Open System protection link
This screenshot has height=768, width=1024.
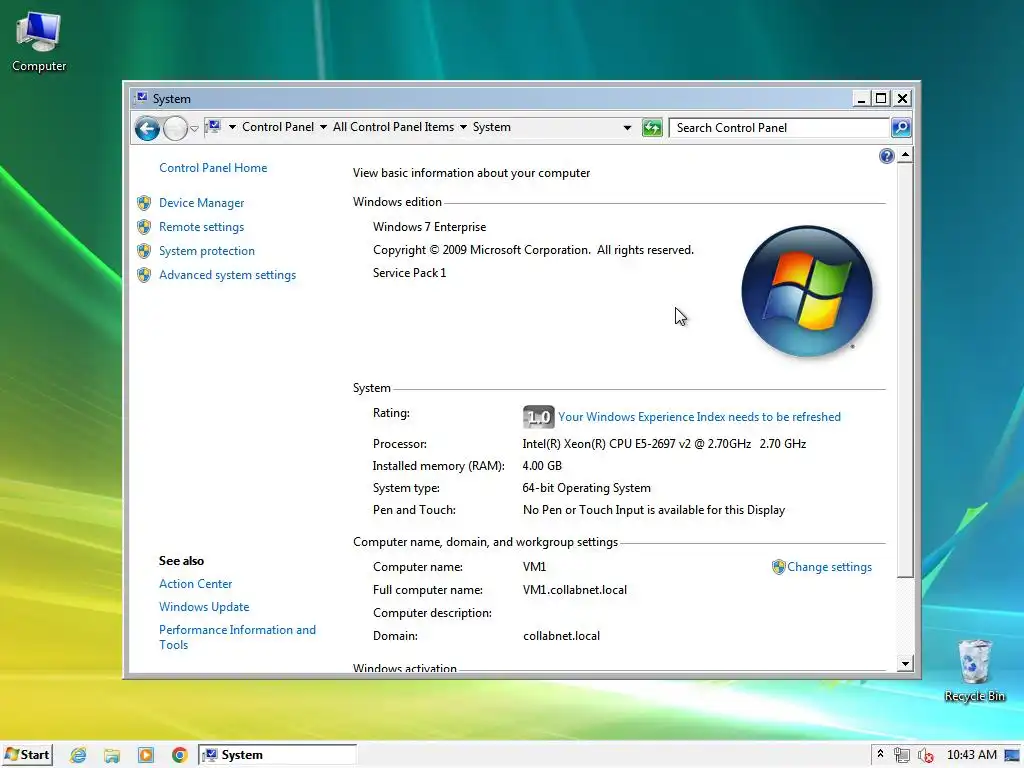click(x=206, y=251)
